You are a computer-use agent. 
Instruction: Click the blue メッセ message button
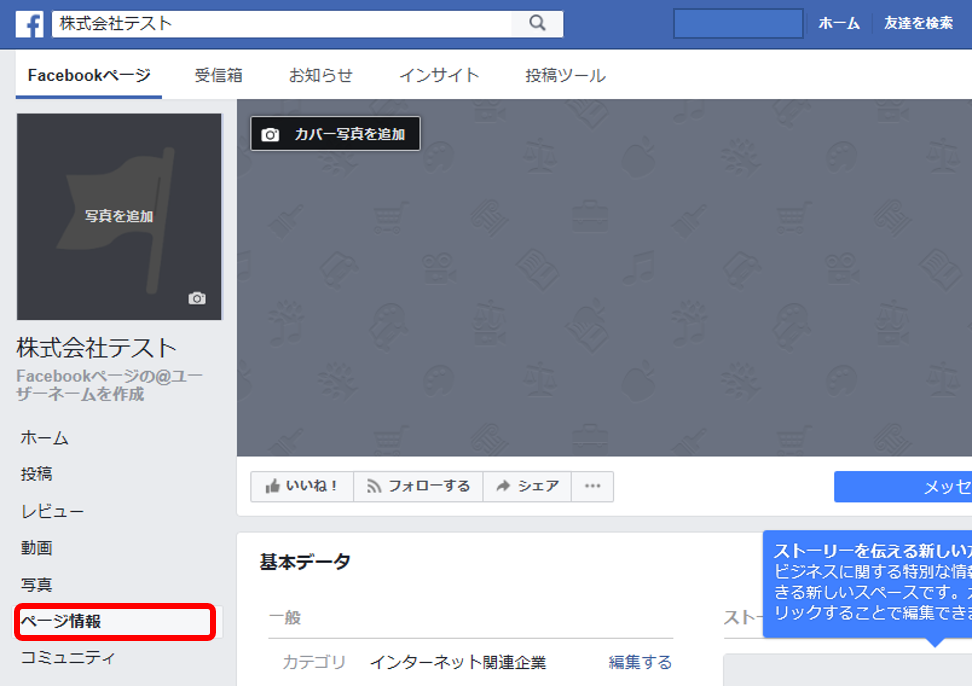click(903, 486)
